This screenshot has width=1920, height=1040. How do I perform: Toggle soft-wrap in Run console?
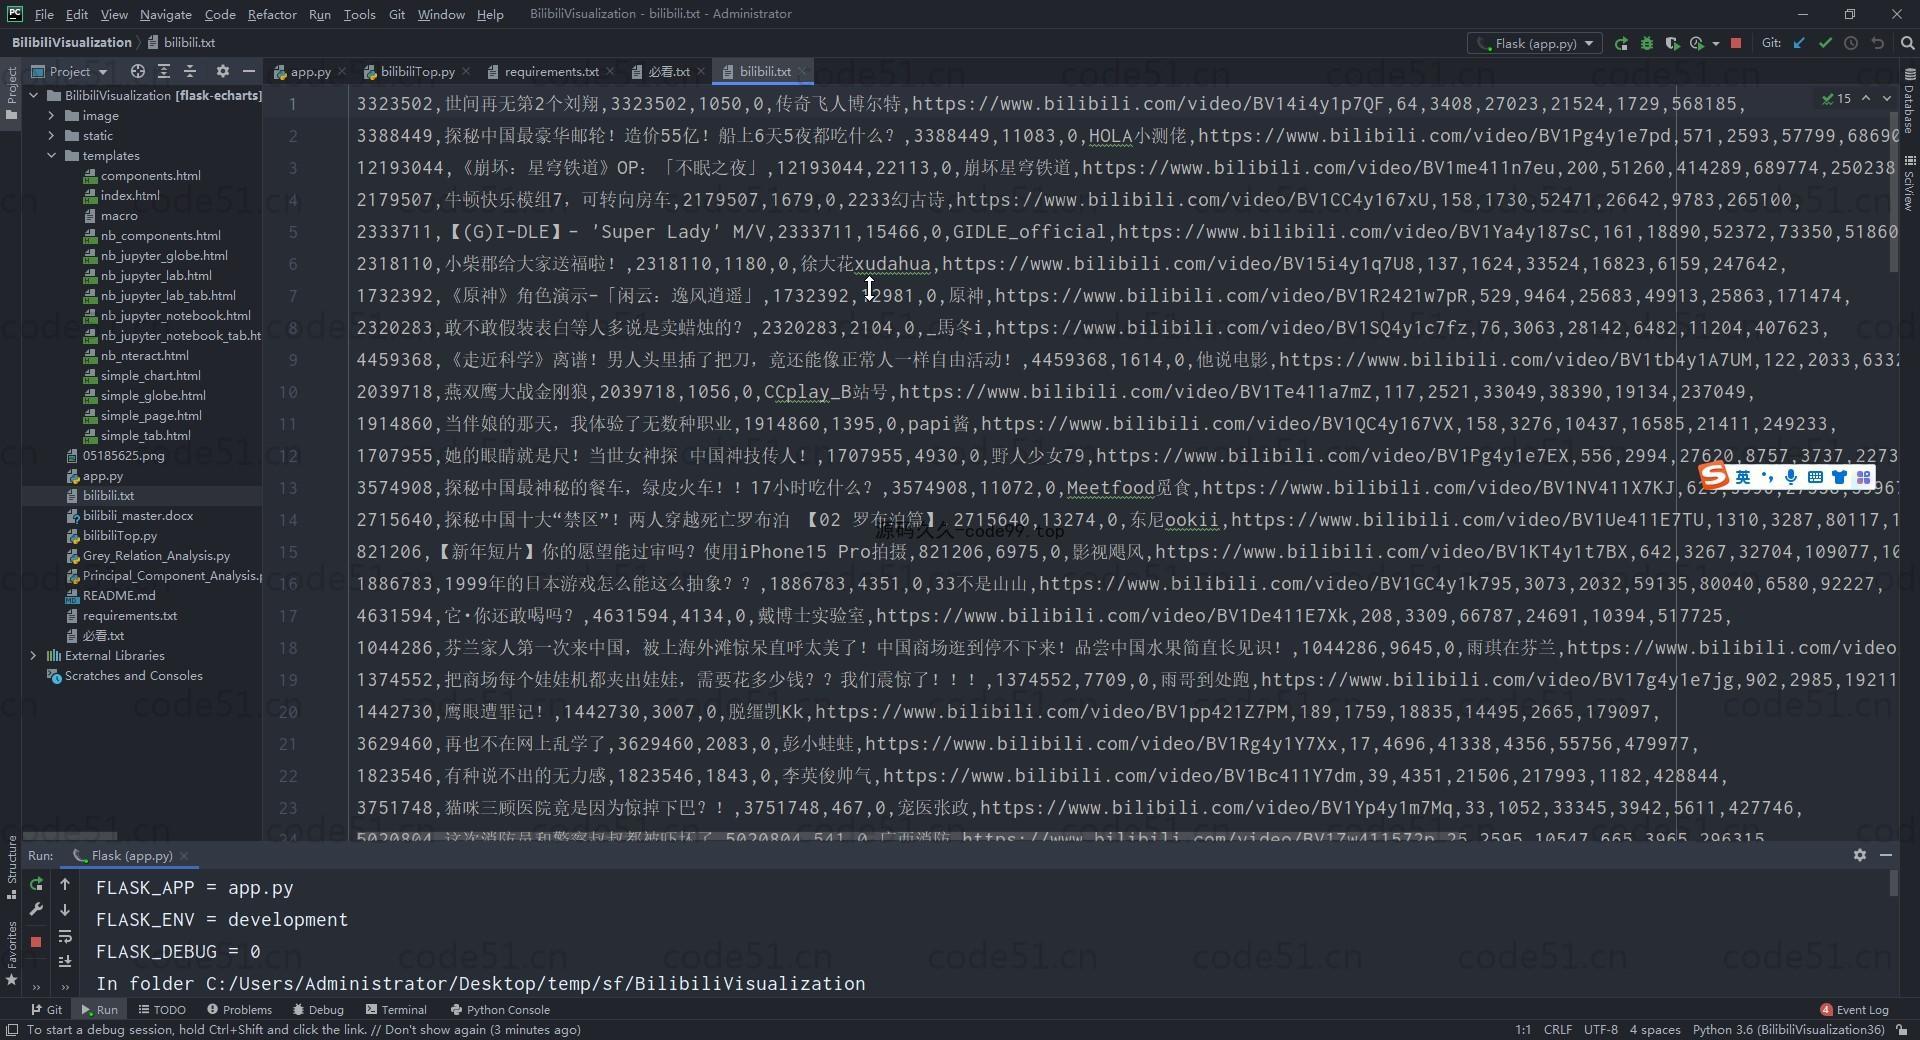(65, 937)
